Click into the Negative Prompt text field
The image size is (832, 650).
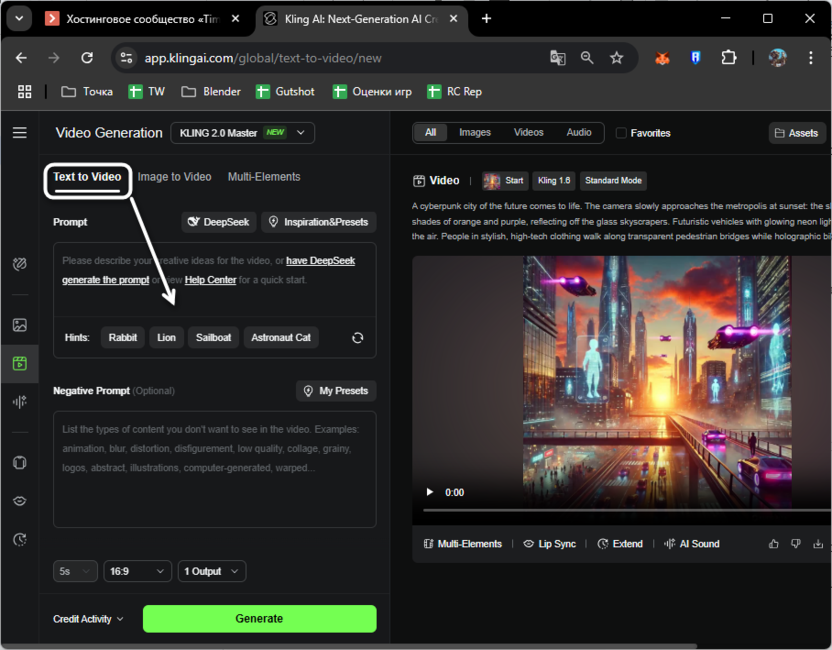(x=214, y=468)
